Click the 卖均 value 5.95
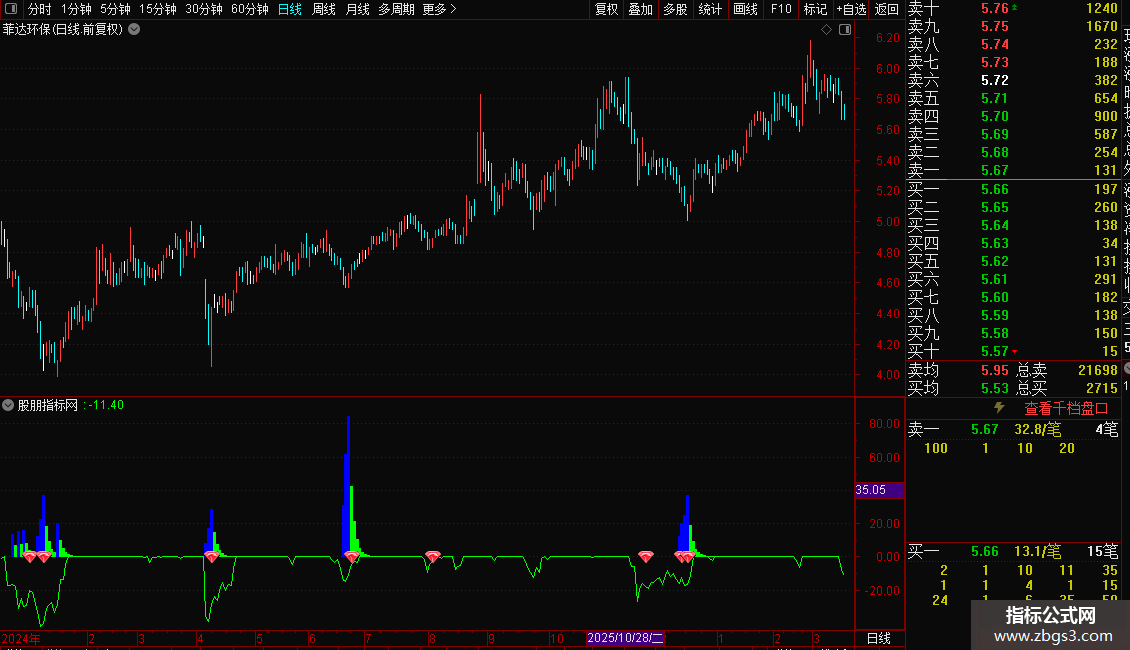 995,370
